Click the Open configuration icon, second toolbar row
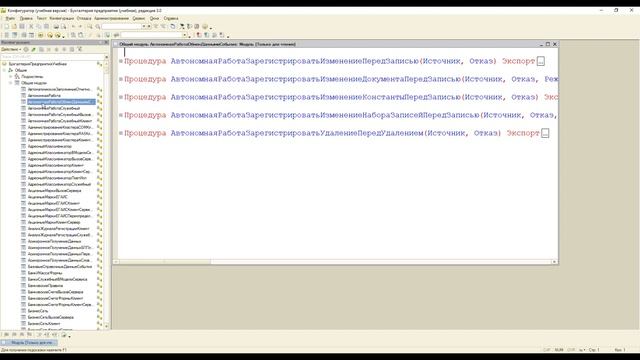640x360 pixels. 7,36
